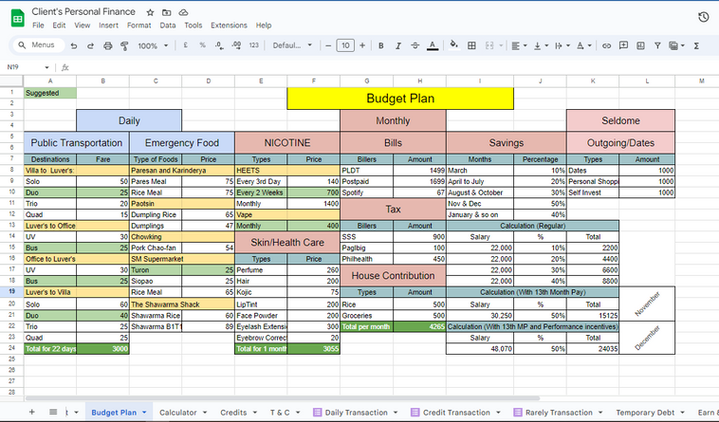
Task: Move document with folder icon
Action: tap(166, 12)
